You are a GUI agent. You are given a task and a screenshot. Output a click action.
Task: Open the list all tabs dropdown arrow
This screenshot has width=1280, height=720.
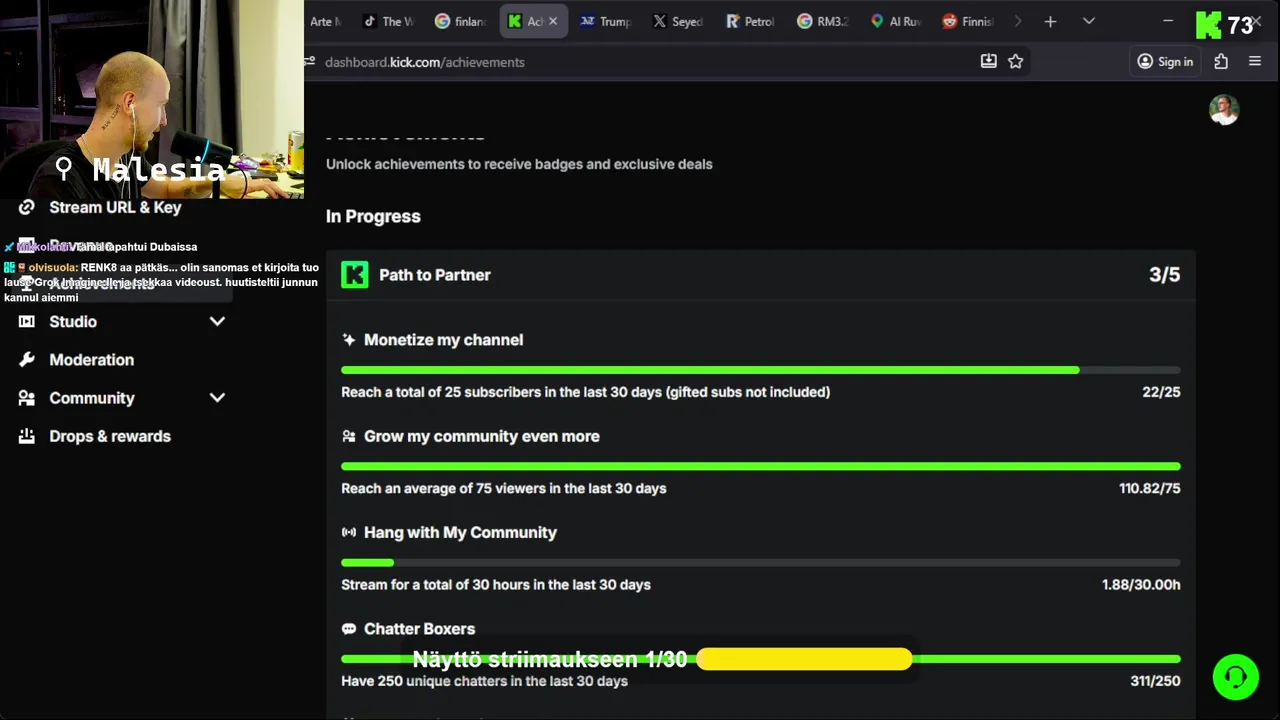(1089, 21)
